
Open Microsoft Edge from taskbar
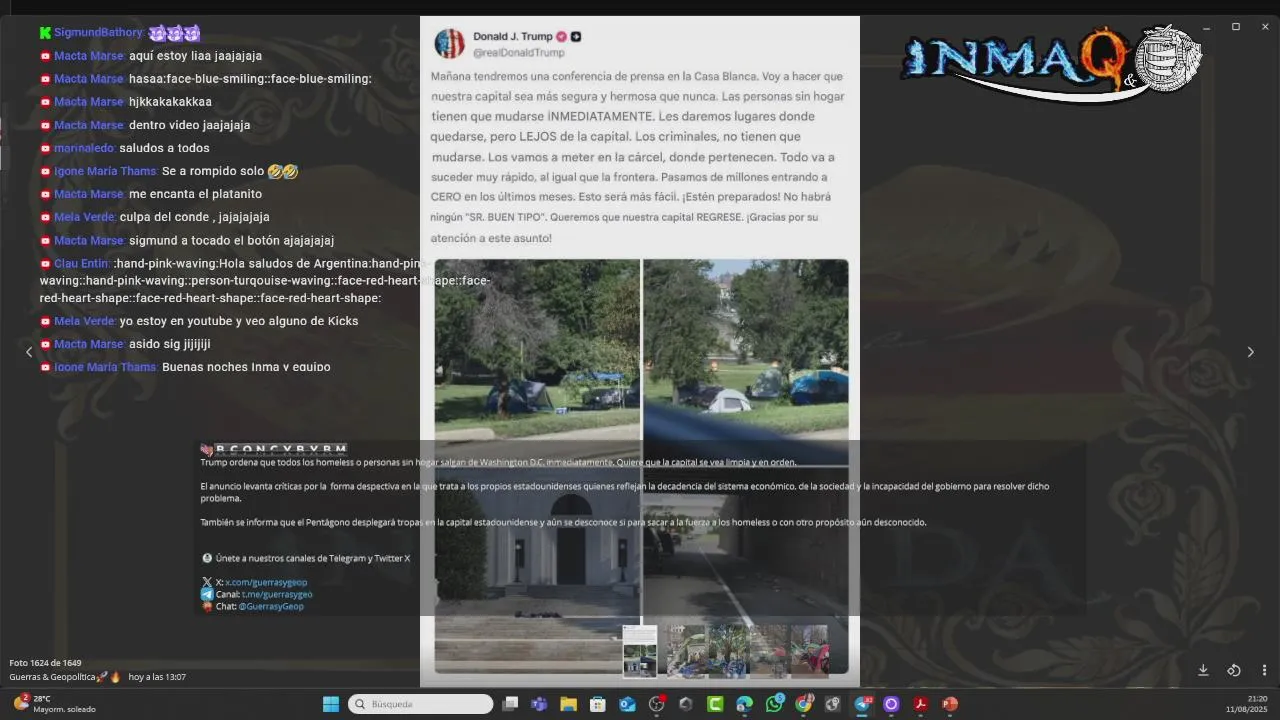click(x=745, y=704)
